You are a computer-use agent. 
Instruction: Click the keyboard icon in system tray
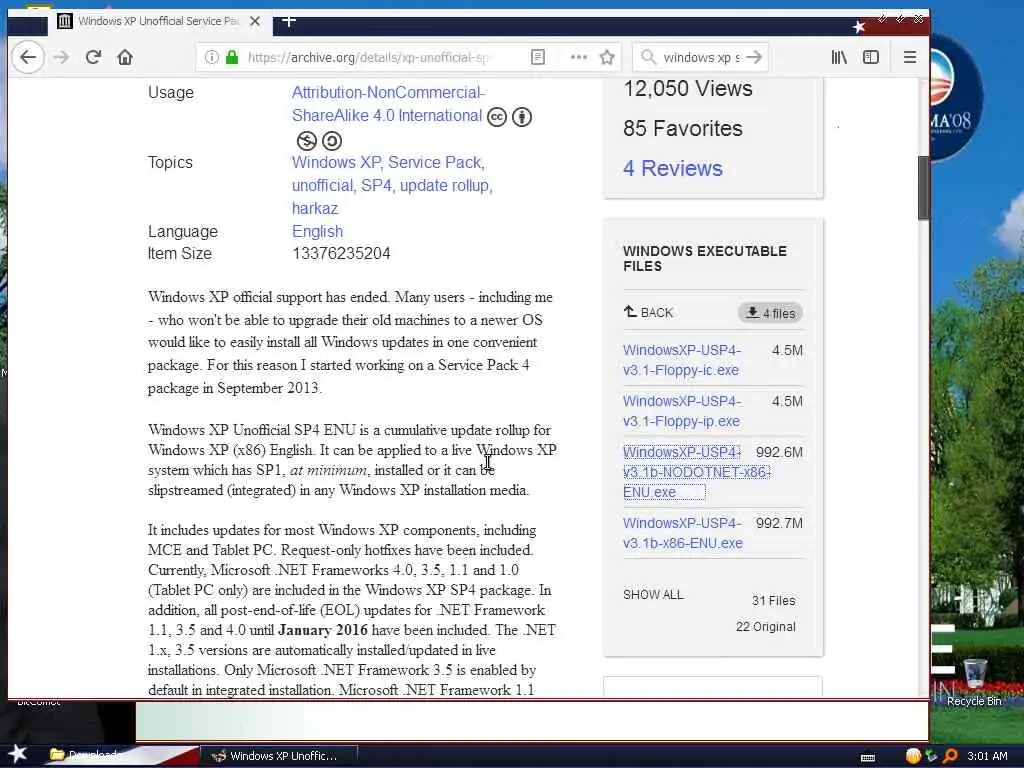[x=868, y=758]
